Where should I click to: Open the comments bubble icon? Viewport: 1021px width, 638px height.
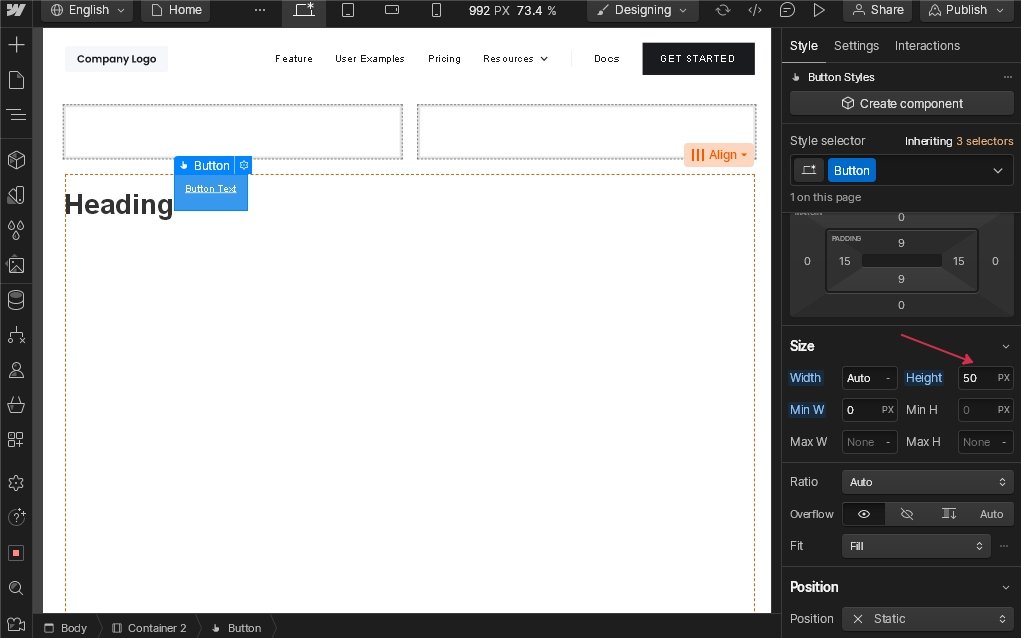tap(787, 10)
